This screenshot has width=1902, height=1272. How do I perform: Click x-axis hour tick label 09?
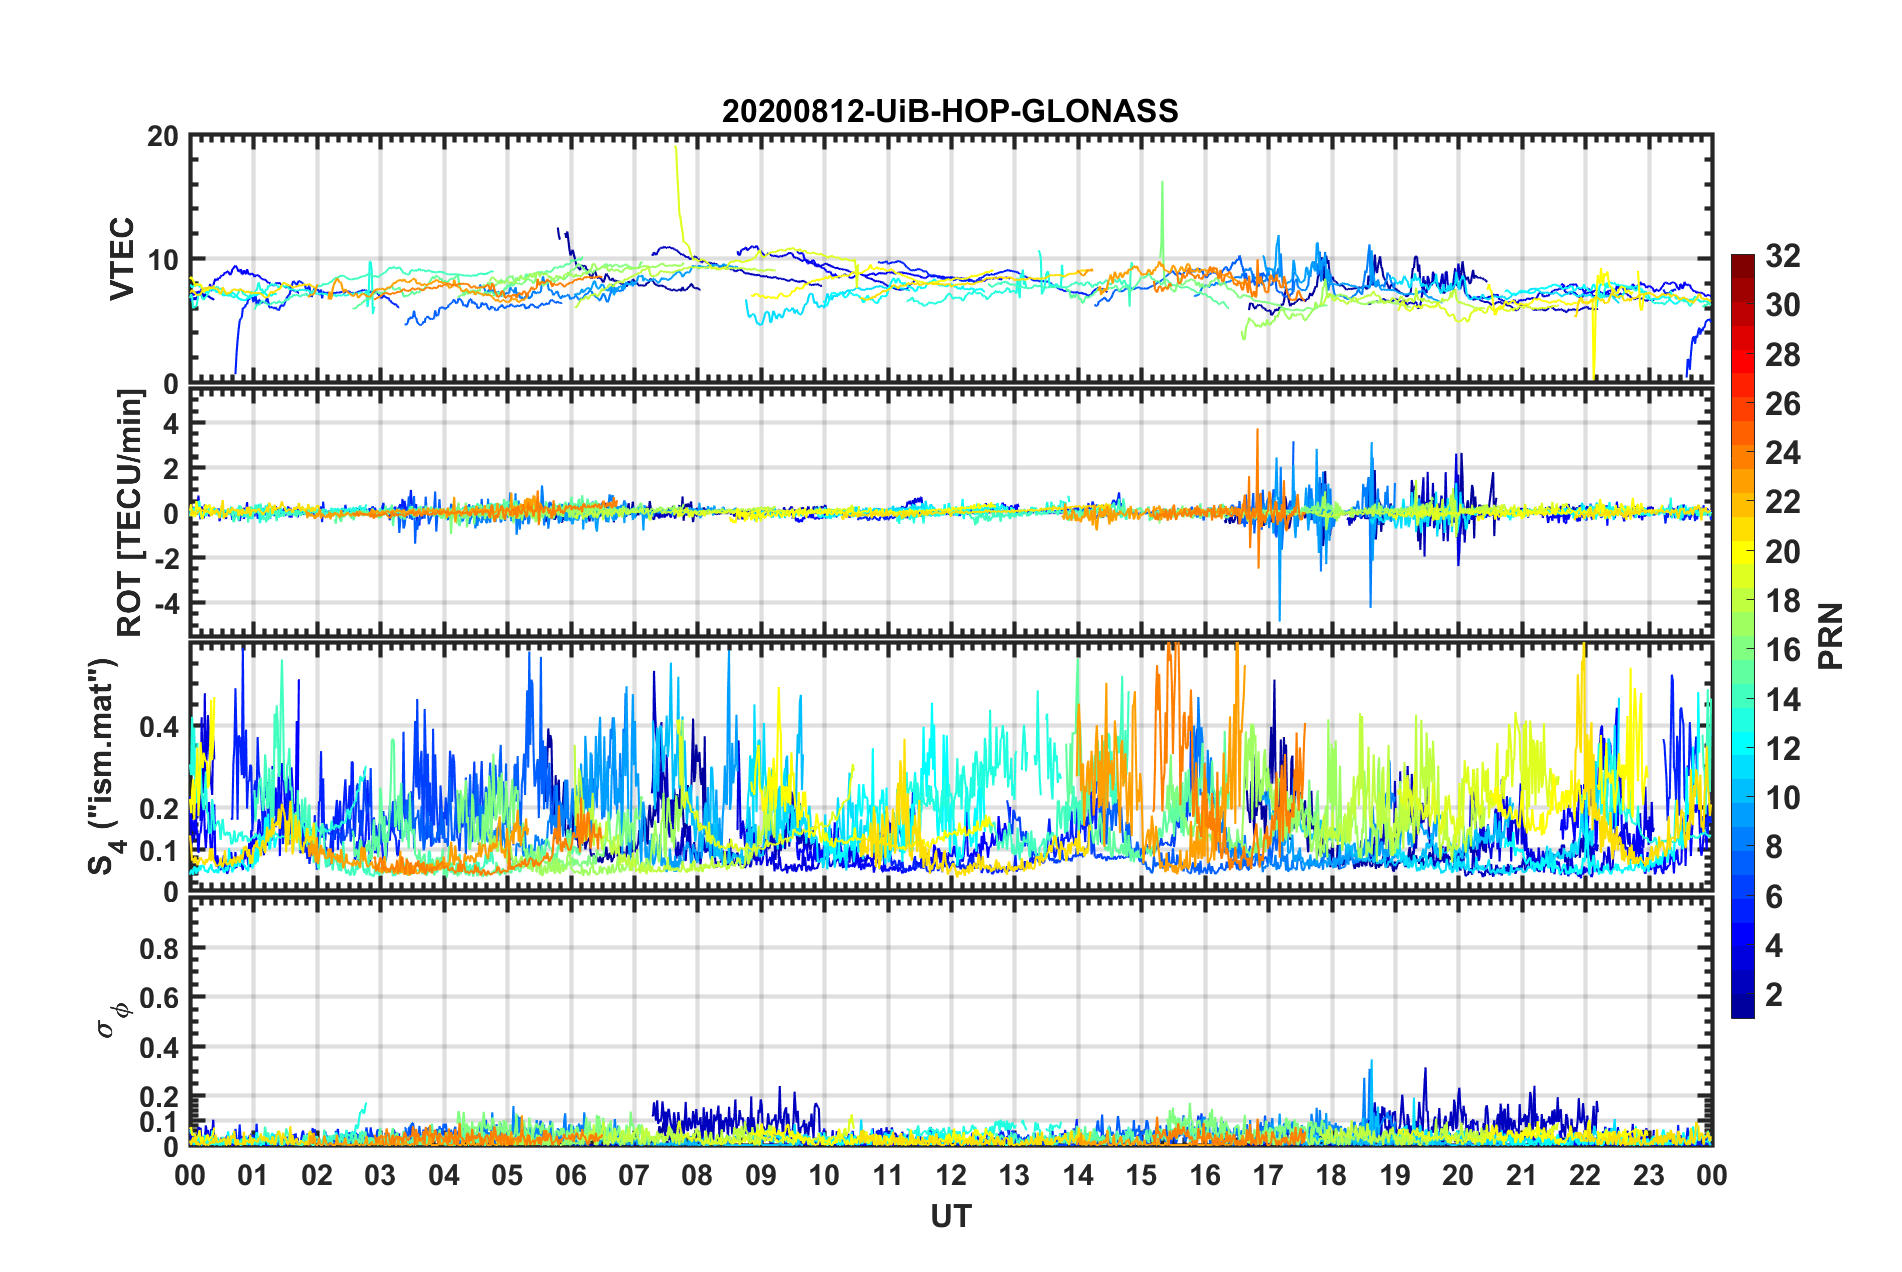[x=761, y=1175]
